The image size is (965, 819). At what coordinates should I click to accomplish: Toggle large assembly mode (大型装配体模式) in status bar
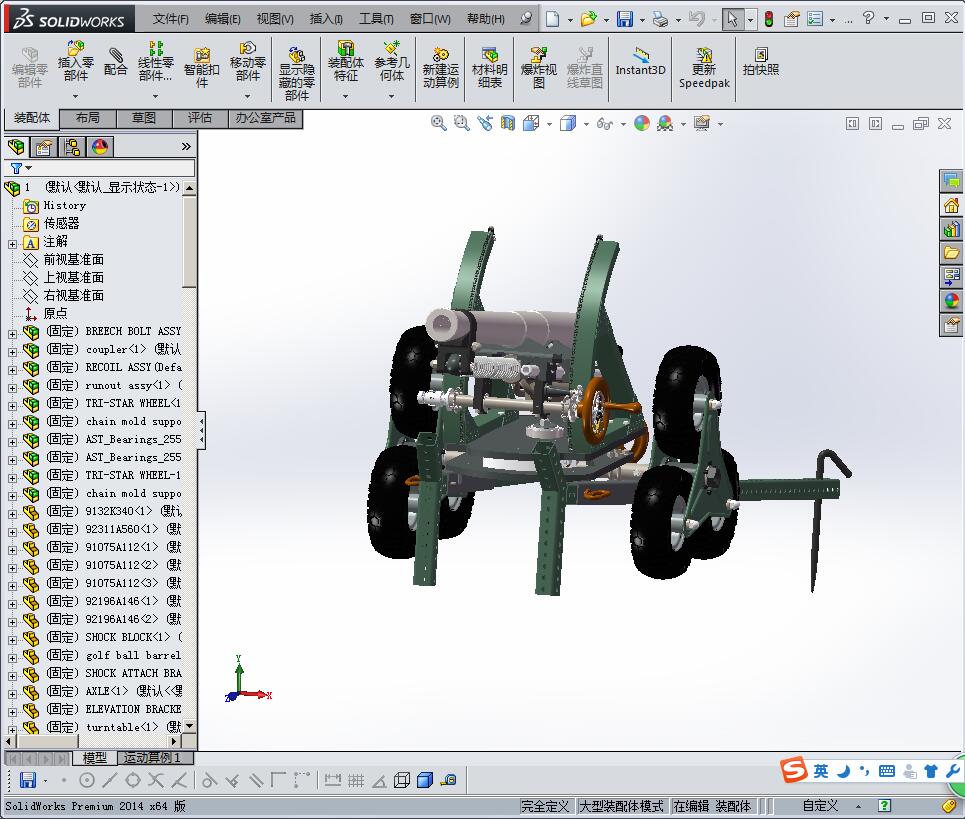click(x=622, y=806)
